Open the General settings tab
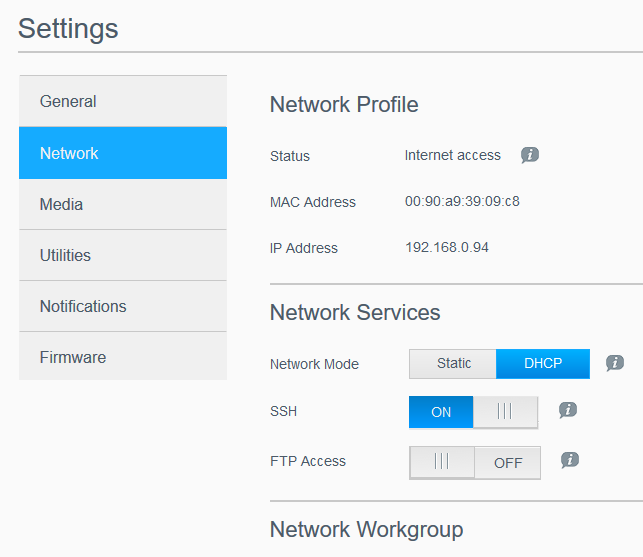 pyautogui.click(x=123, y=101)
